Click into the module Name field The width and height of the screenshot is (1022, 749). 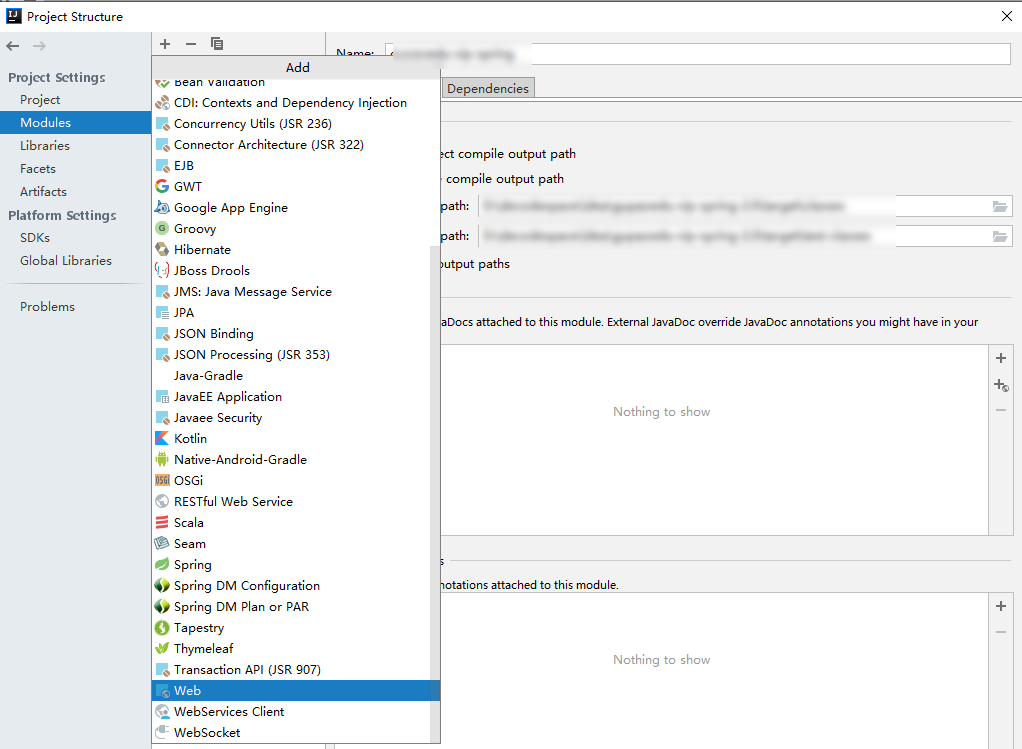click(x=697, y=53)
